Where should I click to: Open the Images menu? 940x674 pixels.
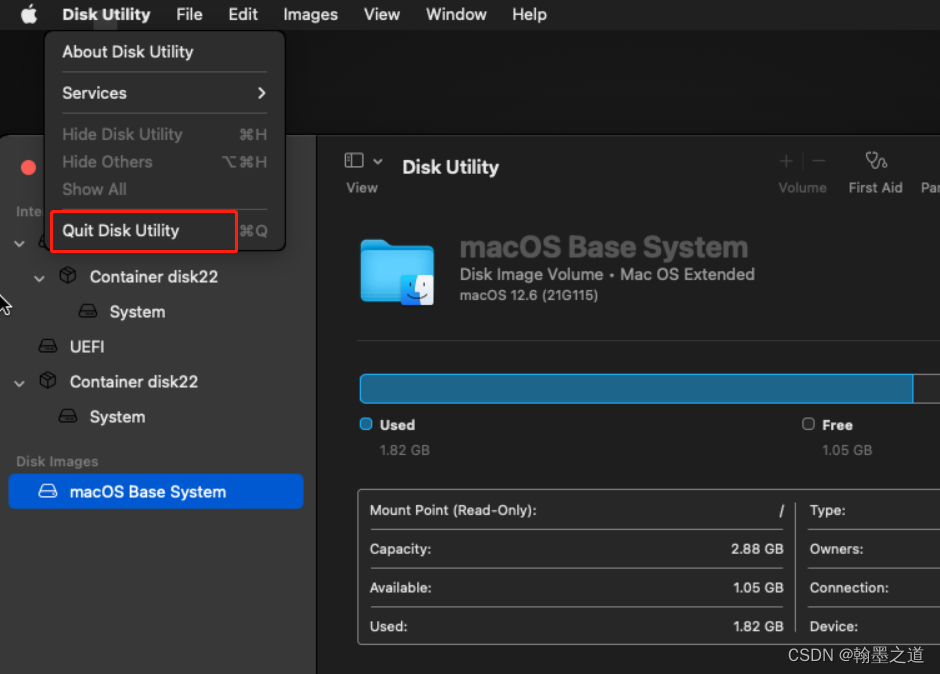[311, 14]
